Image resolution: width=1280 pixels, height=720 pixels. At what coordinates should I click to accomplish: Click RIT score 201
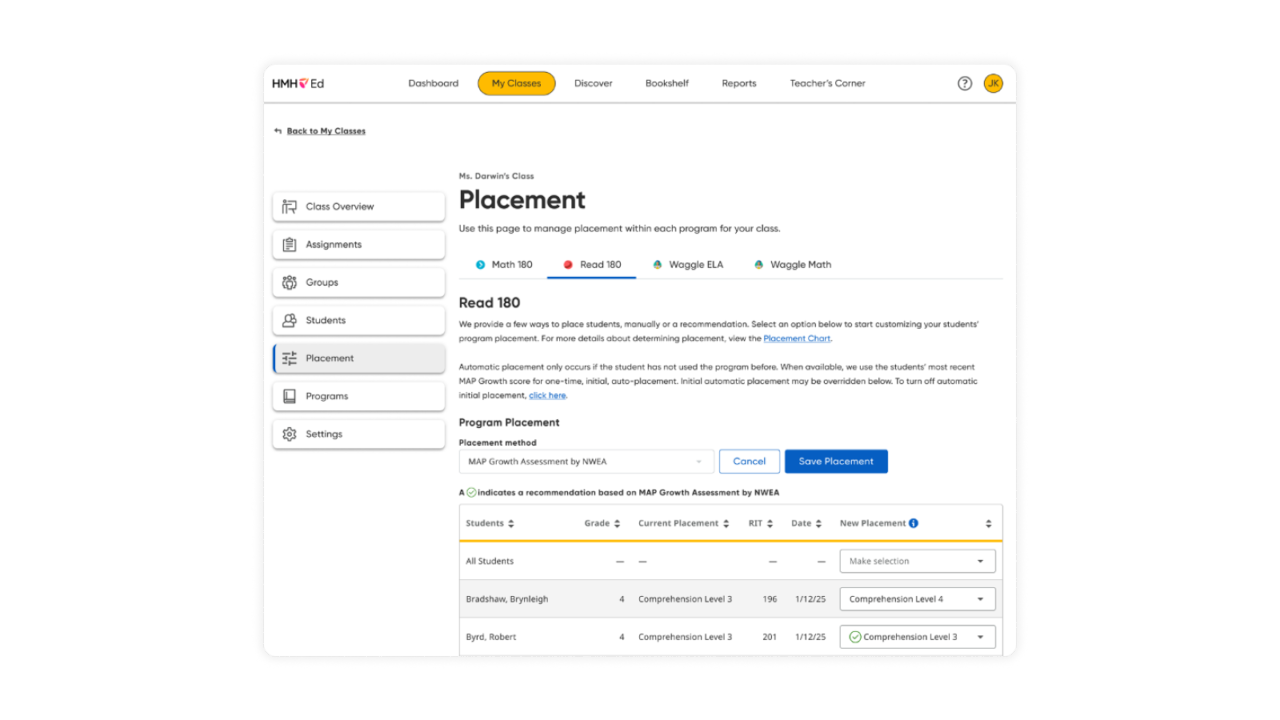pyautogui.click(x=770, y=637)
